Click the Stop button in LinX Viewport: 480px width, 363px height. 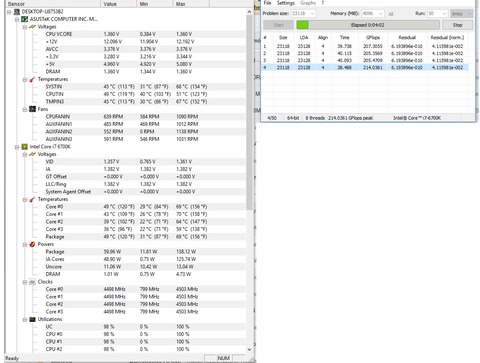[457, 25]
